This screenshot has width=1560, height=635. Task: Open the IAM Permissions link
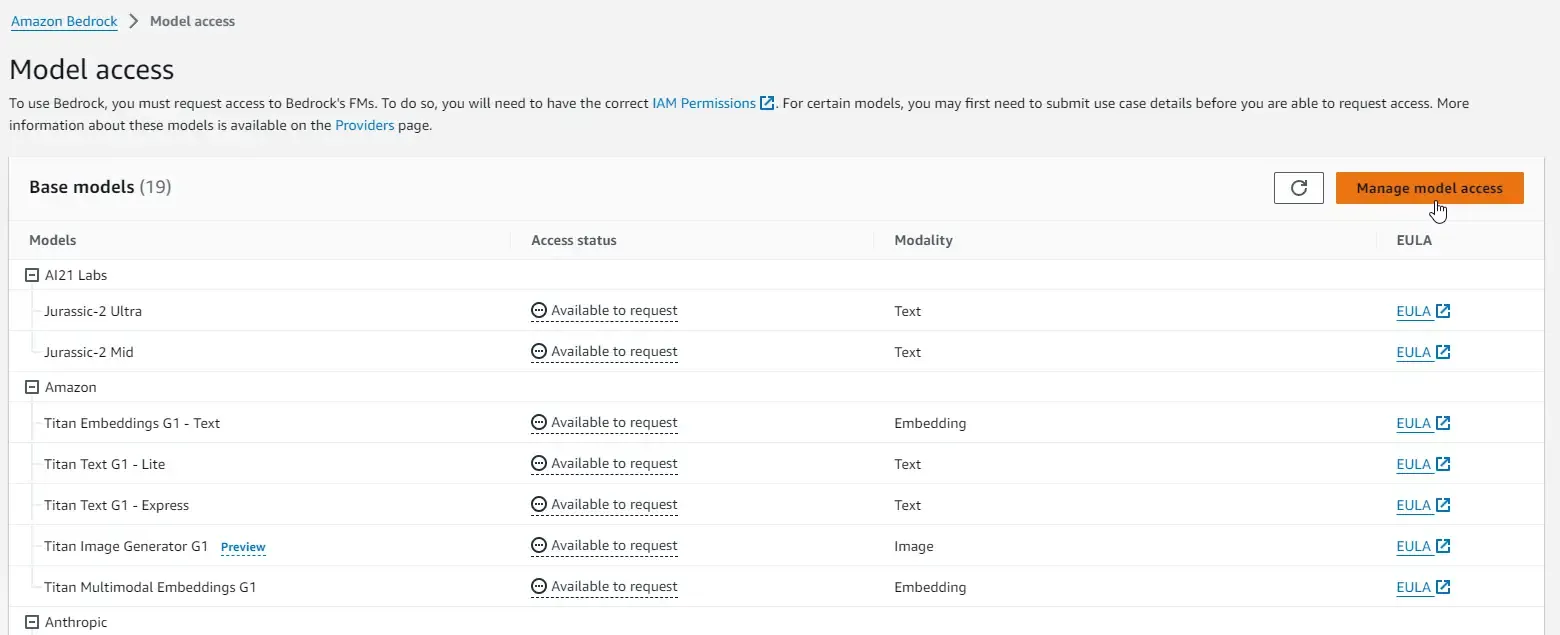703,103
